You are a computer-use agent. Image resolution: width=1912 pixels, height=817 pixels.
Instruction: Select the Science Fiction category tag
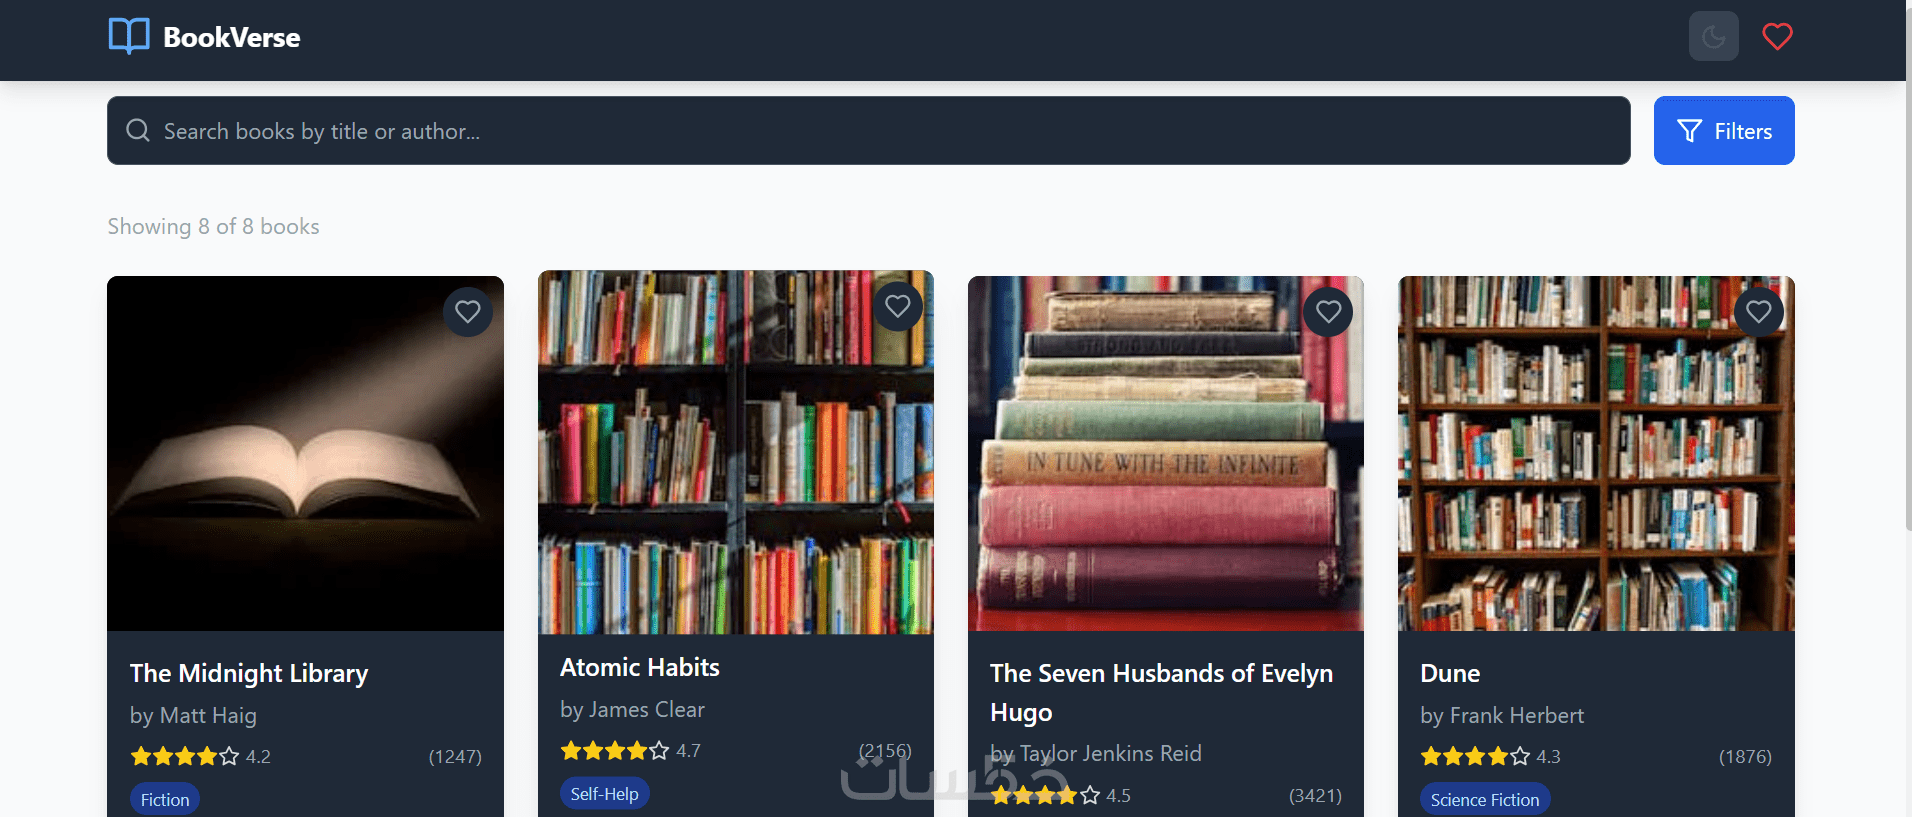(1485, 799)
